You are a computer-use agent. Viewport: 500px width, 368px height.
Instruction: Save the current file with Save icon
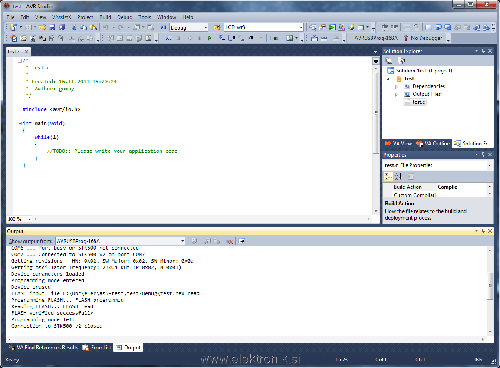52,27
